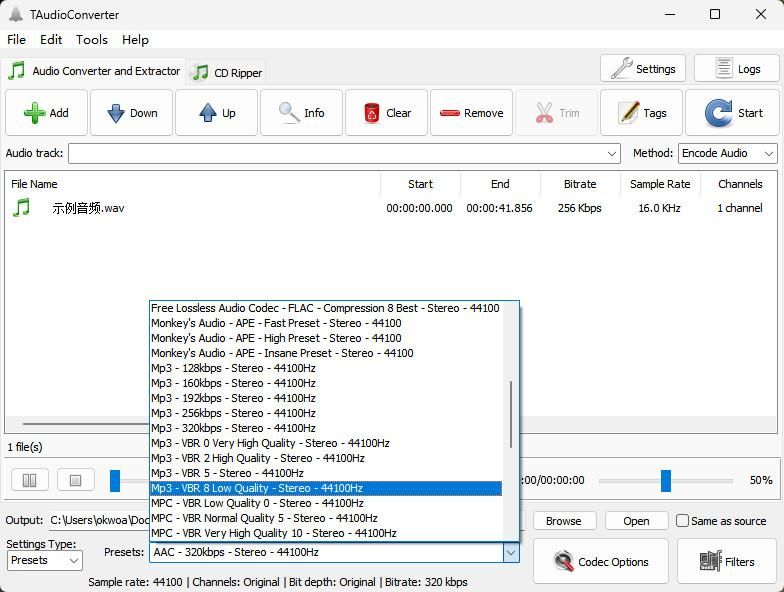The image size is (784, 592).
Task: Expand the Method dropdown showing Encode Audio
Action: pos(728,154)
